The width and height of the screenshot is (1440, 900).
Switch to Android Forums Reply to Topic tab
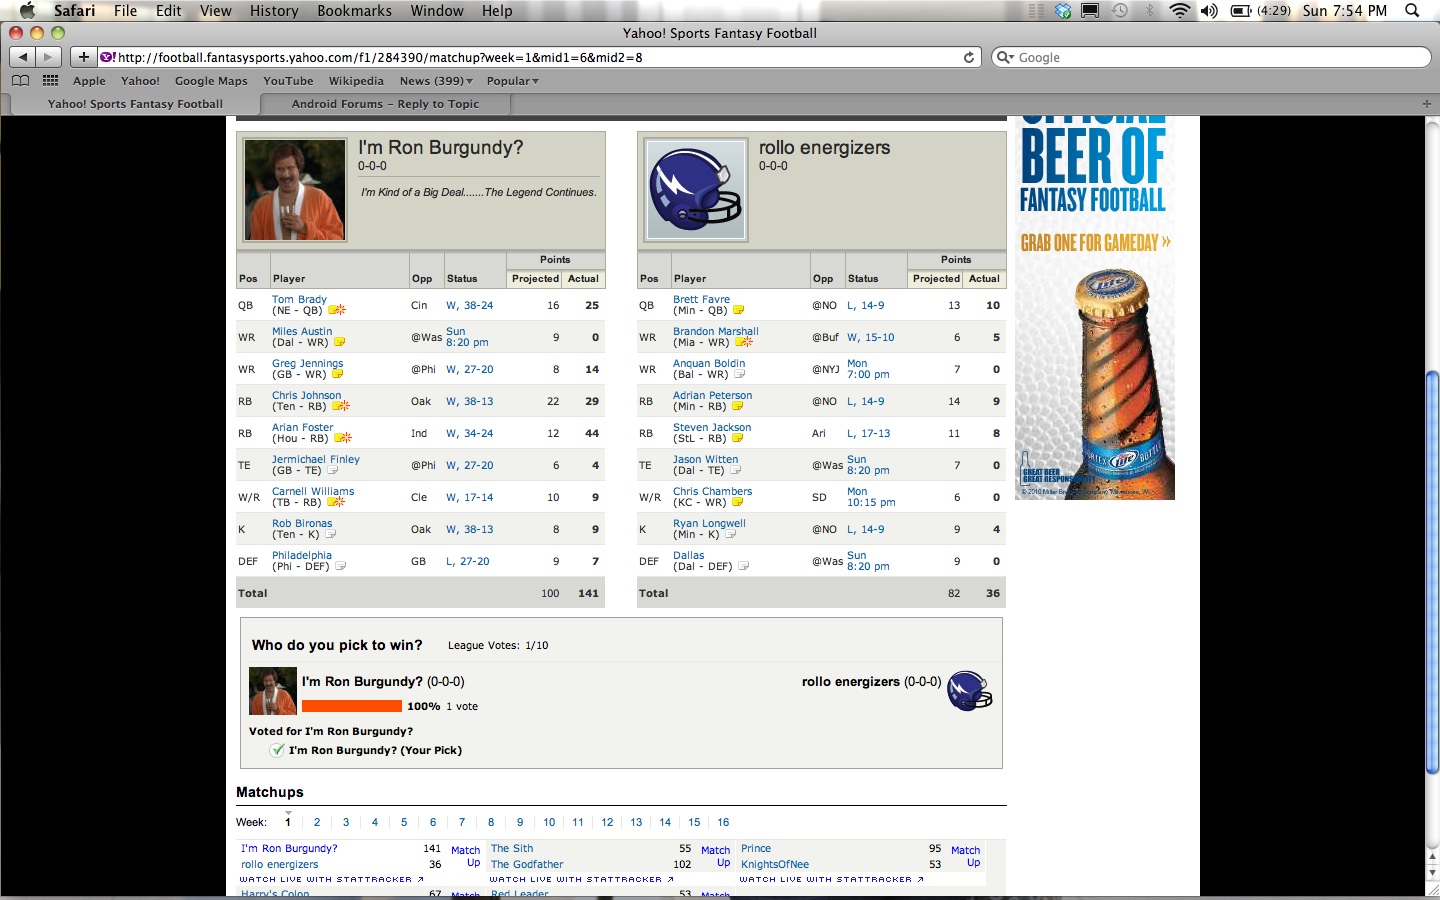point(385,104)
